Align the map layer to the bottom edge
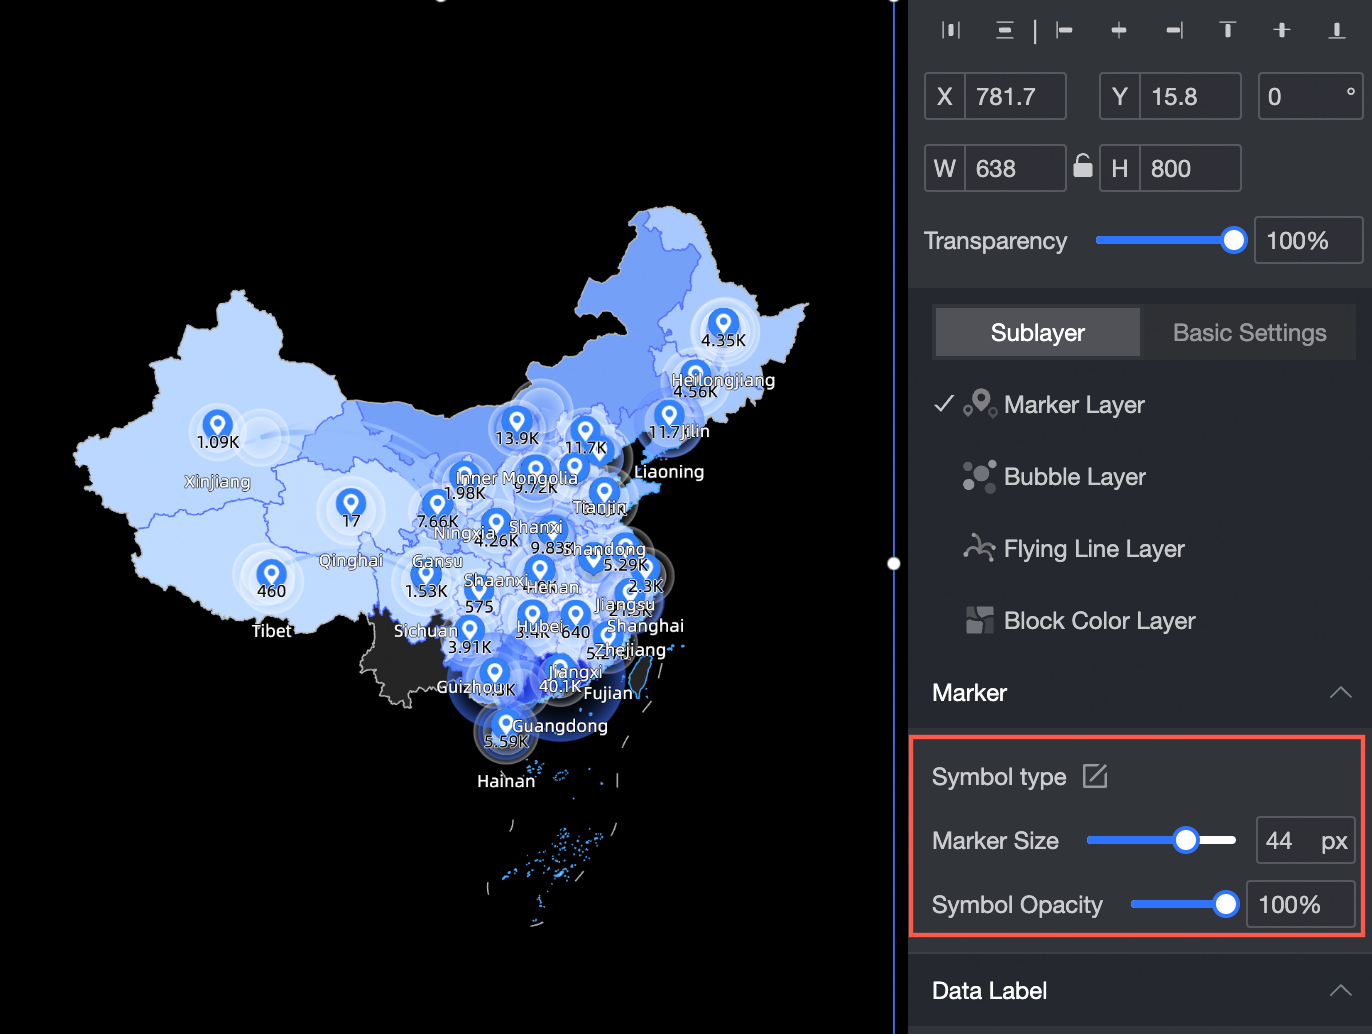This screenshot has width=1372, height=1034. pyautogui.click(x=1336, y=30)
